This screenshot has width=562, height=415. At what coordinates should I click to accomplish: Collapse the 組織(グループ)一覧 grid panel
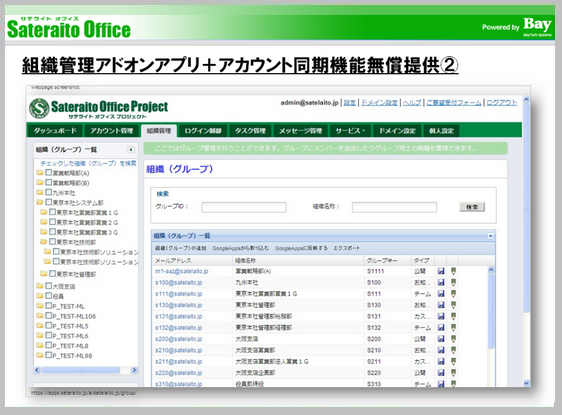tap(490, 236)
